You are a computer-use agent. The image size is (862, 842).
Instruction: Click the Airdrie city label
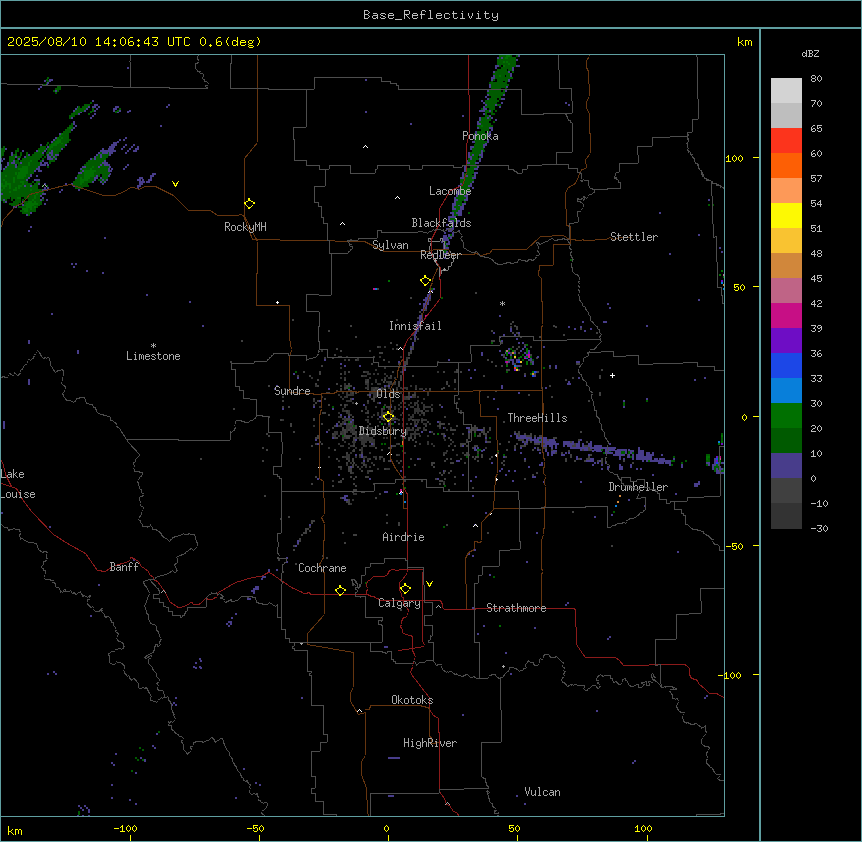[x=403, y=537]
